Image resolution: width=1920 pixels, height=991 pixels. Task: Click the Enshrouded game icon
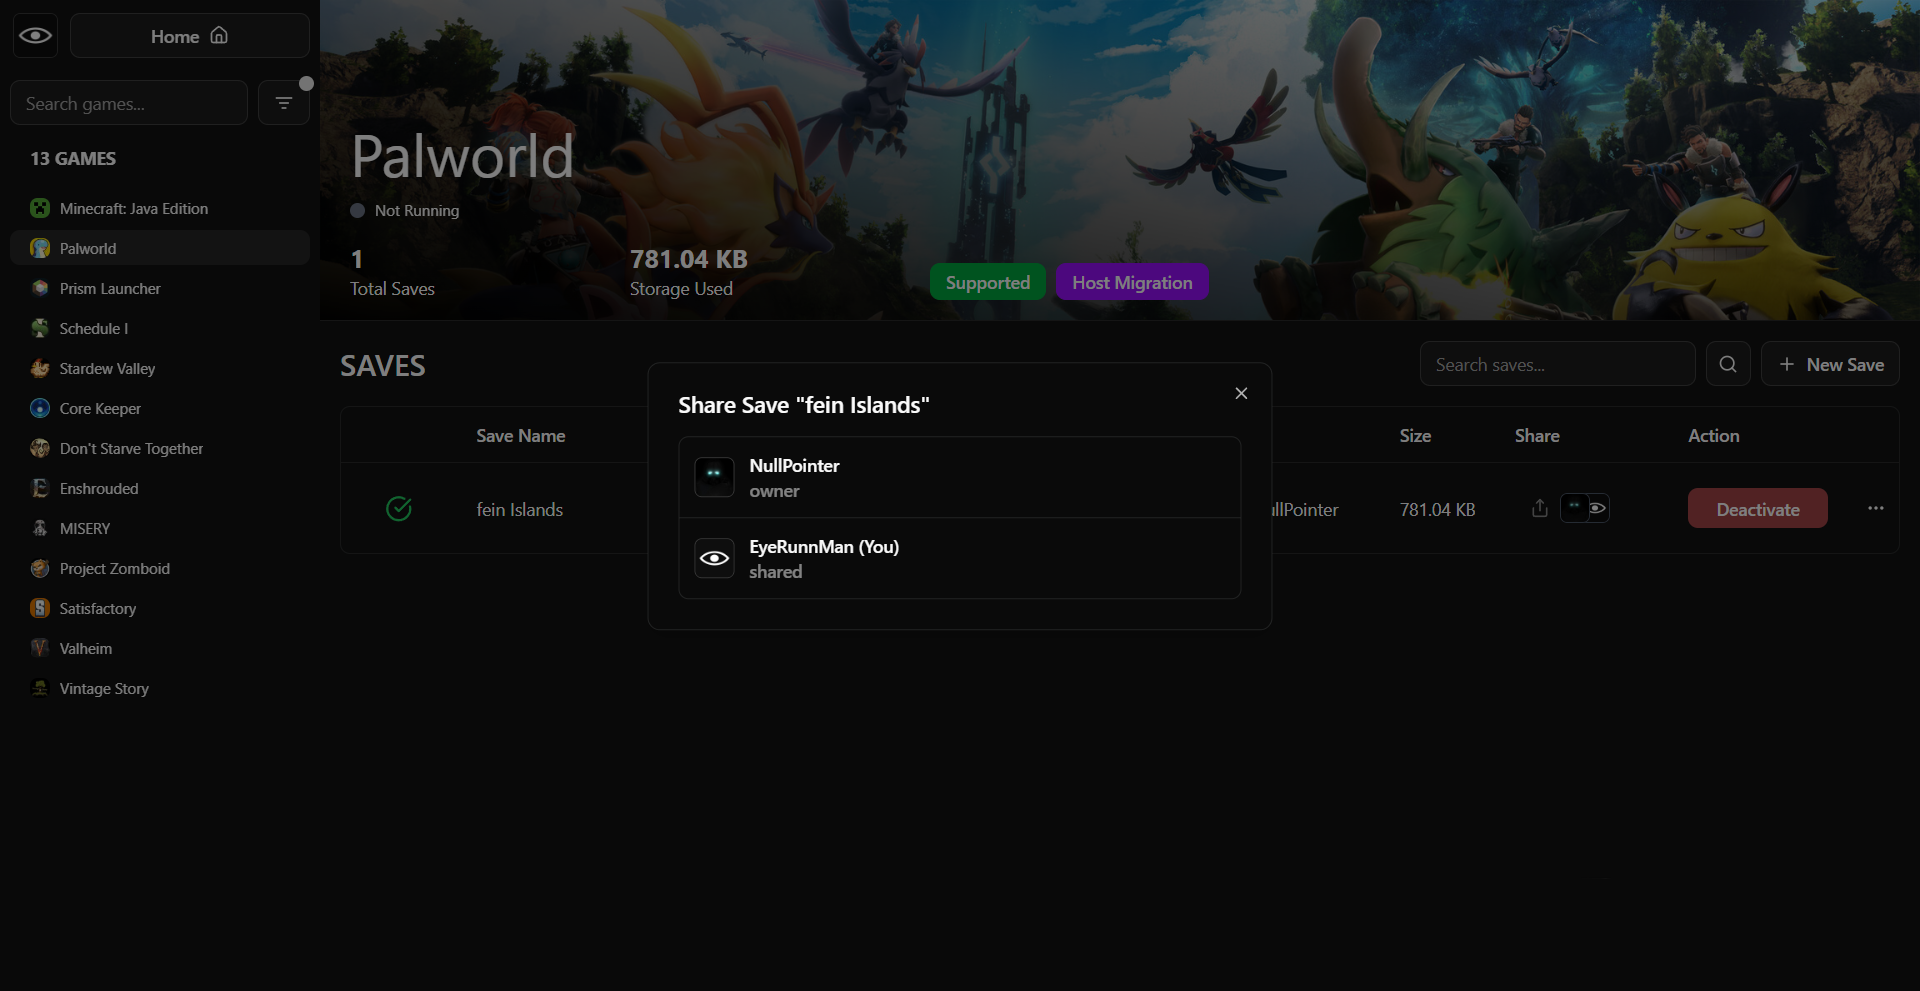pyautogui.click(x=40, y=488)
